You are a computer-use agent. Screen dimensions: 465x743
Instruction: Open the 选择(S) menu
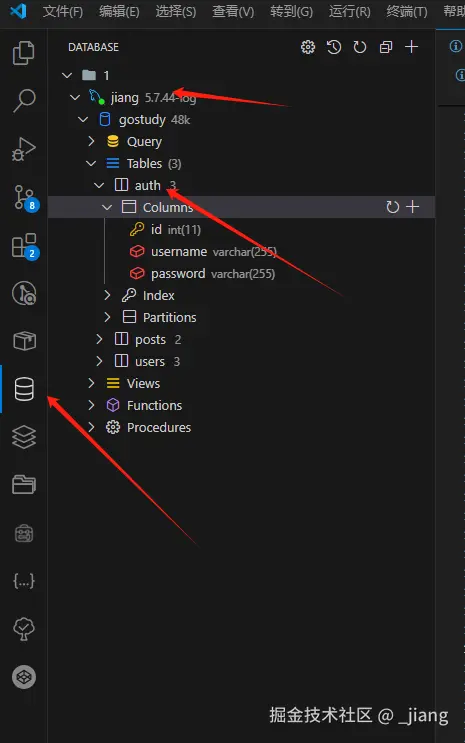[x=175, y=11]
